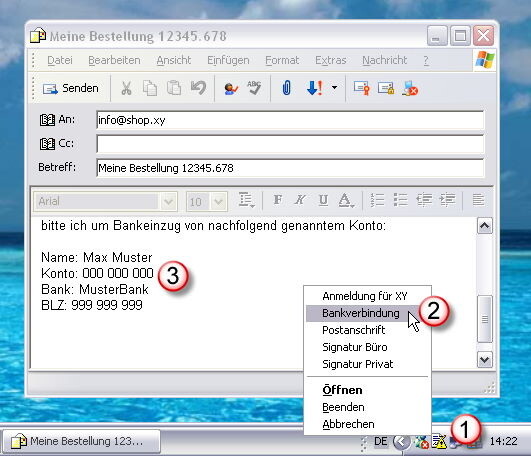Toggle underline formatting U button

[323, 200]
